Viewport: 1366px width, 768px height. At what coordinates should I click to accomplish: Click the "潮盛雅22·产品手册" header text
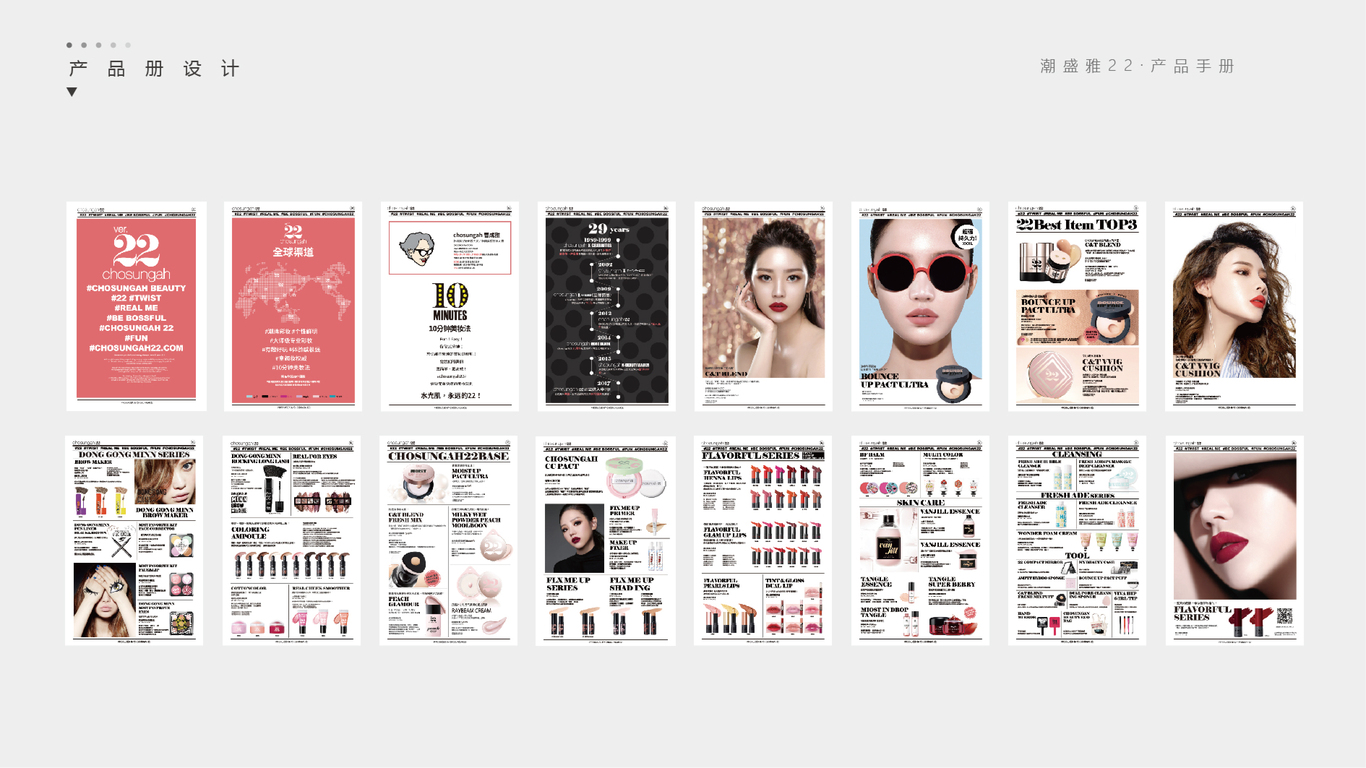click(1137, 66)
